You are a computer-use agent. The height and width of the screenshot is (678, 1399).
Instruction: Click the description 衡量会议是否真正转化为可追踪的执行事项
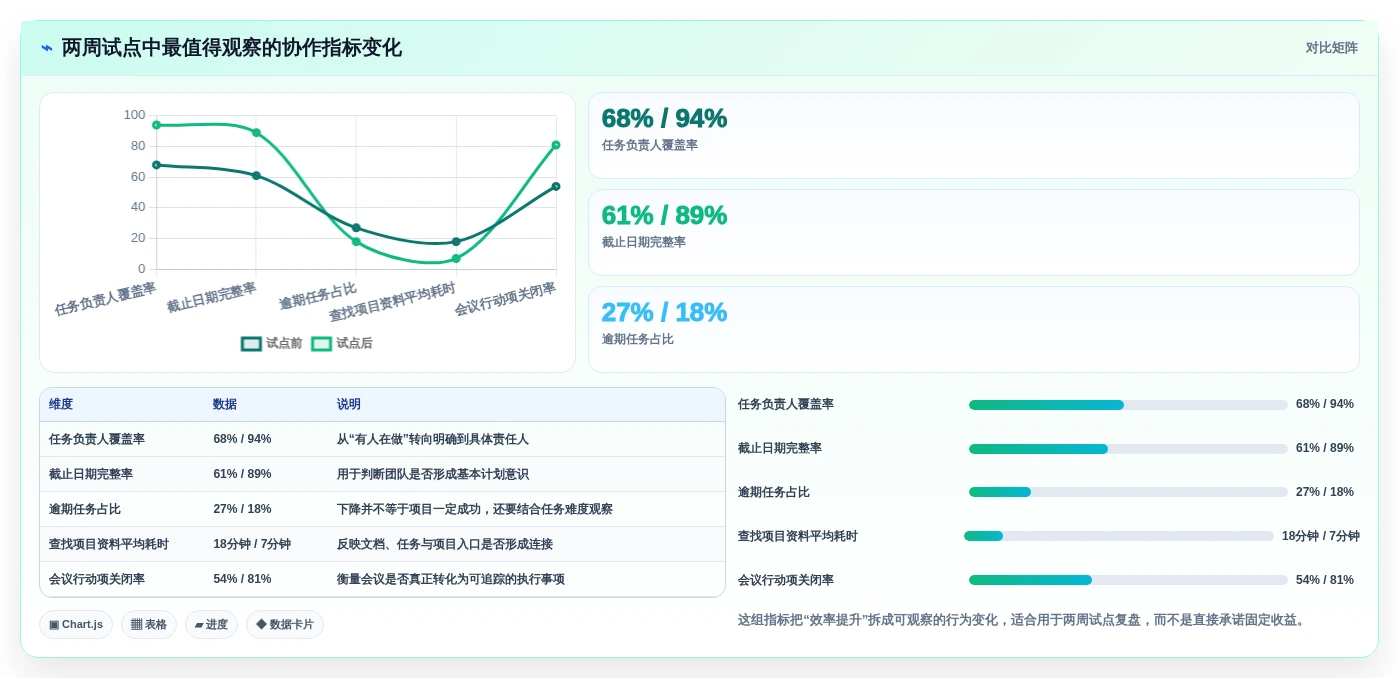(x=451, y=579)
